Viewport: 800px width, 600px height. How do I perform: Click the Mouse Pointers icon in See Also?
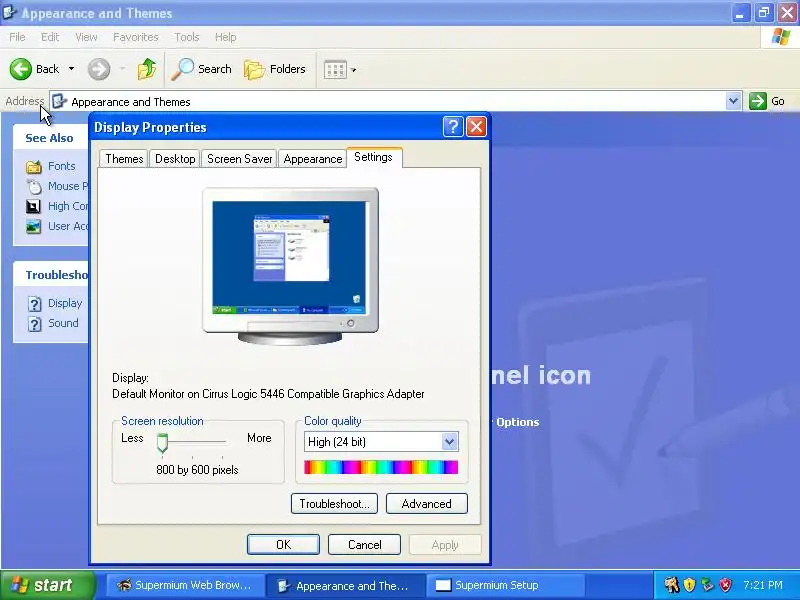(34, 187)
